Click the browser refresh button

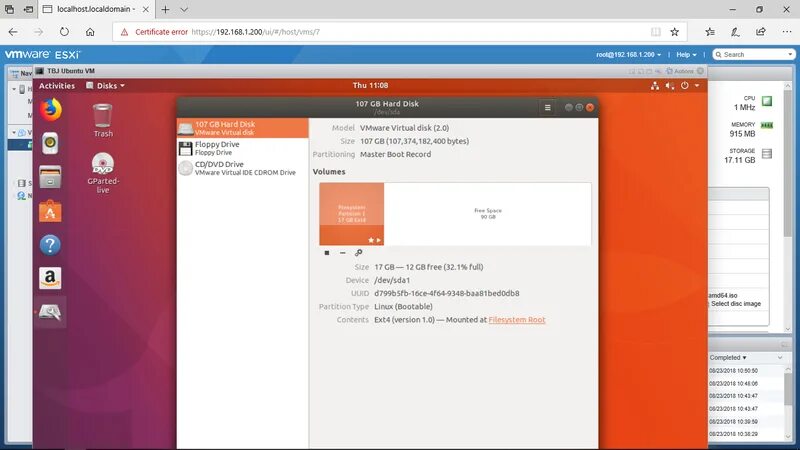64,32
